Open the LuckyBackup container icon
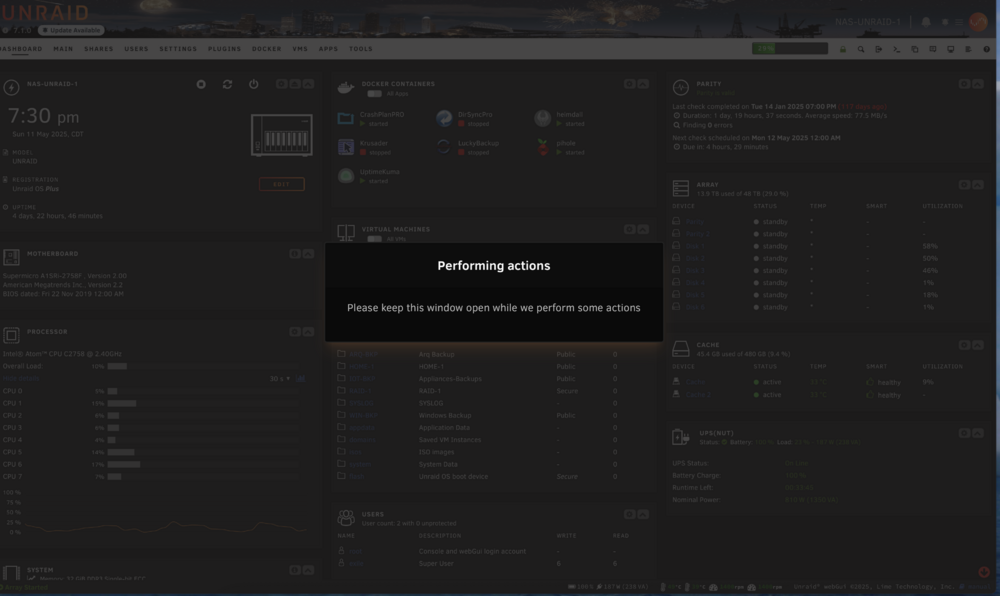 point(444,147)
